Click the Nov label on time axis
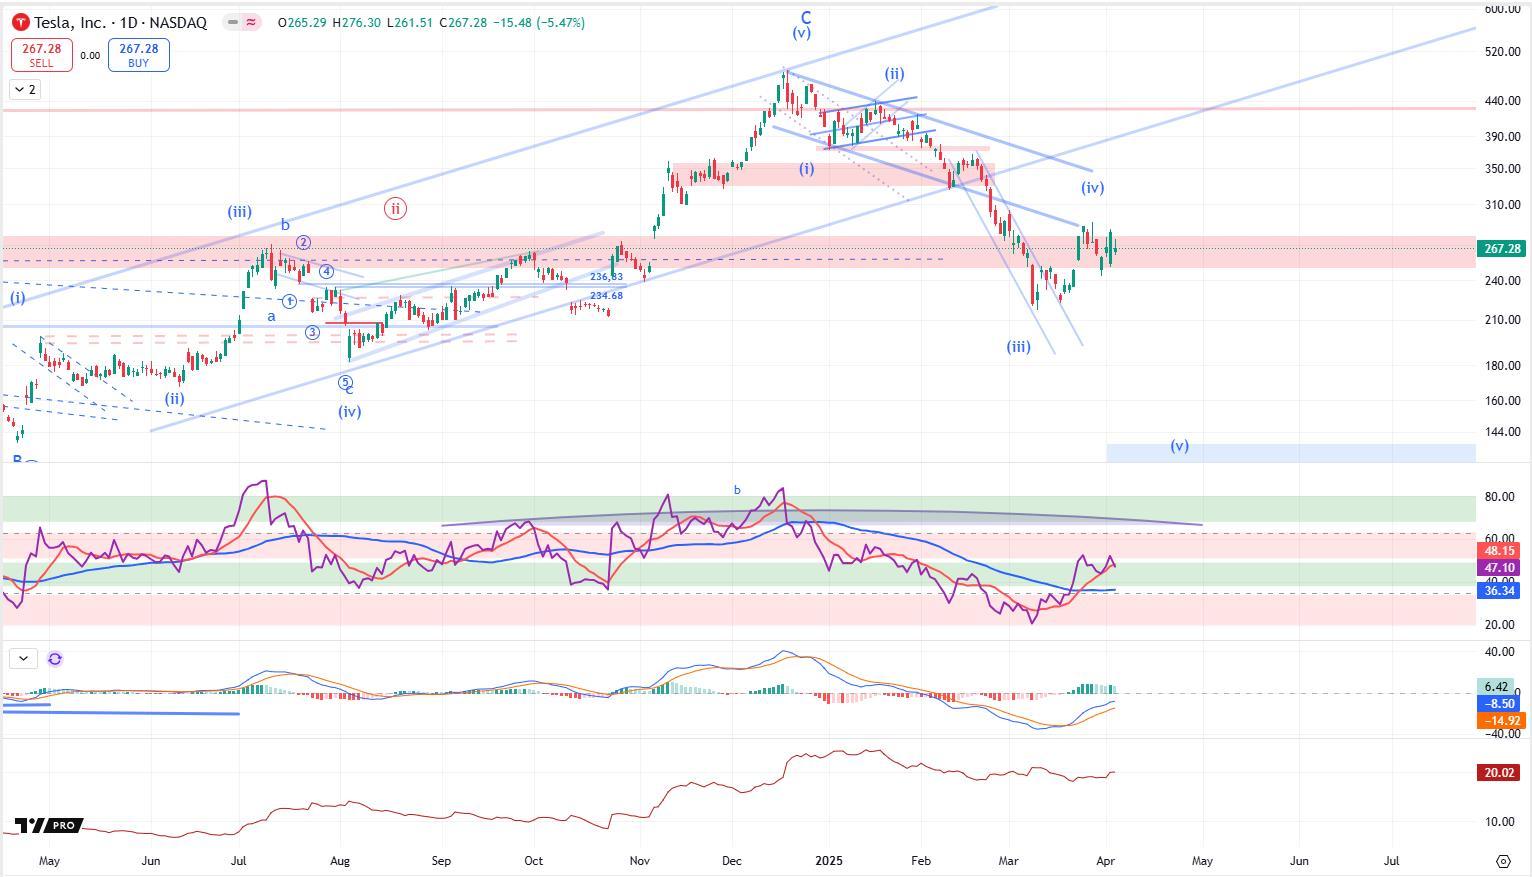1532x877 pixels. point(640,861)
